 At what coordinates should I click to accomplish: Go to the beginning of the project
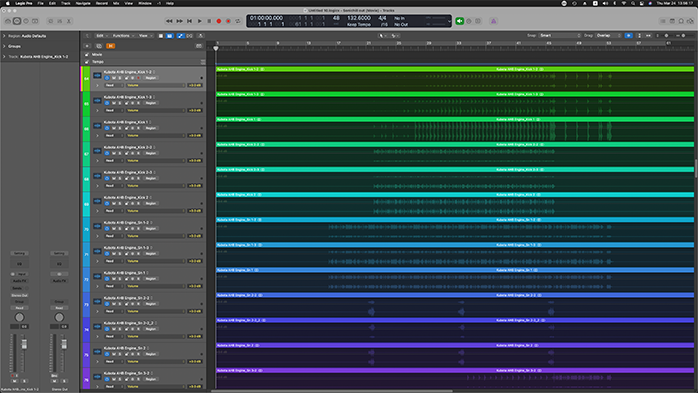[190, 21]
